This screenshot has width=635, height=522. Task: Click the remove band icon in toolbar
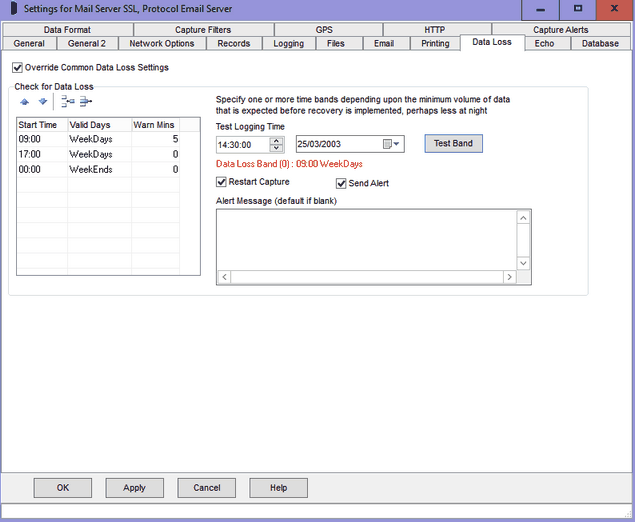point(86,101)
